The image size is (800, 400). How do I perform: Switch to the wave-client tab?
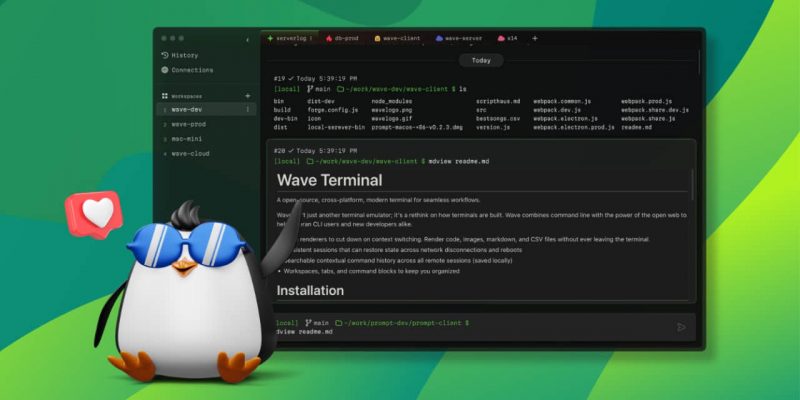(397, 38)
